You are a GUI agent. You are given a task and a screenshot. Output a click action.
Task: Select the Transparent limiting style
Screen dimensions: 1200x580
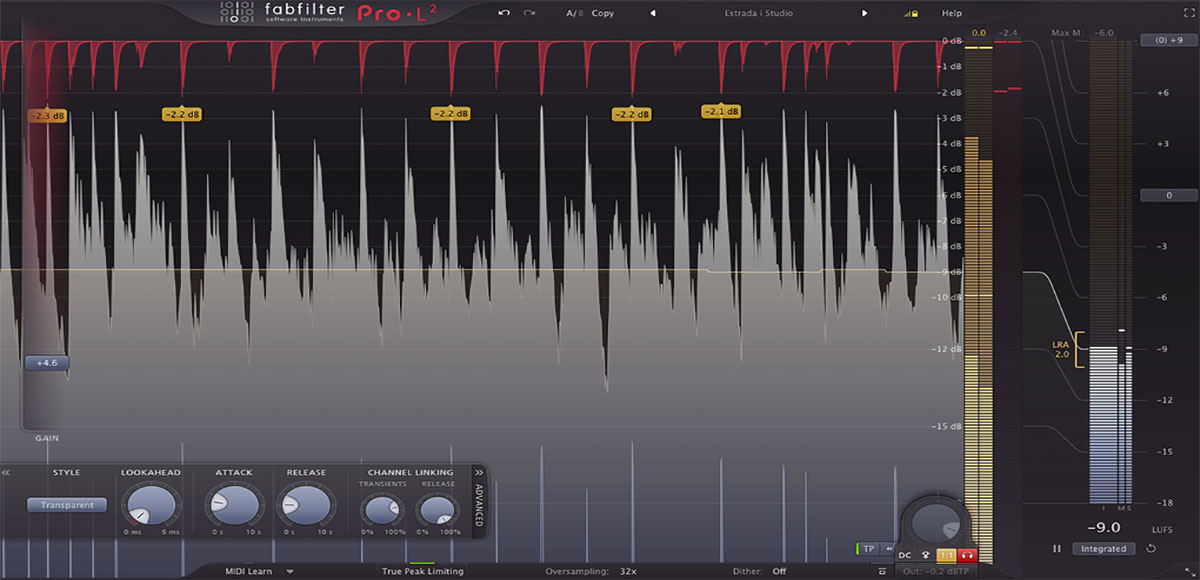(x=66, y=505)
